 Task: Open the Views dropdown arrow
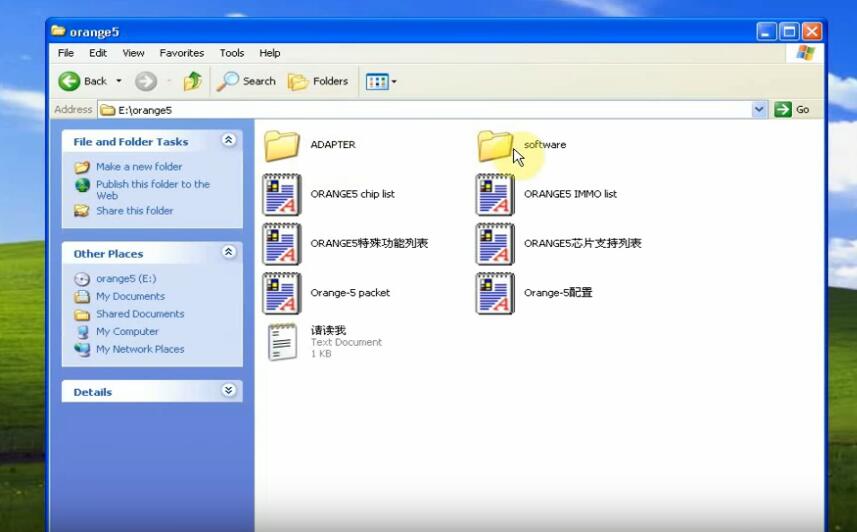point(394,82)
